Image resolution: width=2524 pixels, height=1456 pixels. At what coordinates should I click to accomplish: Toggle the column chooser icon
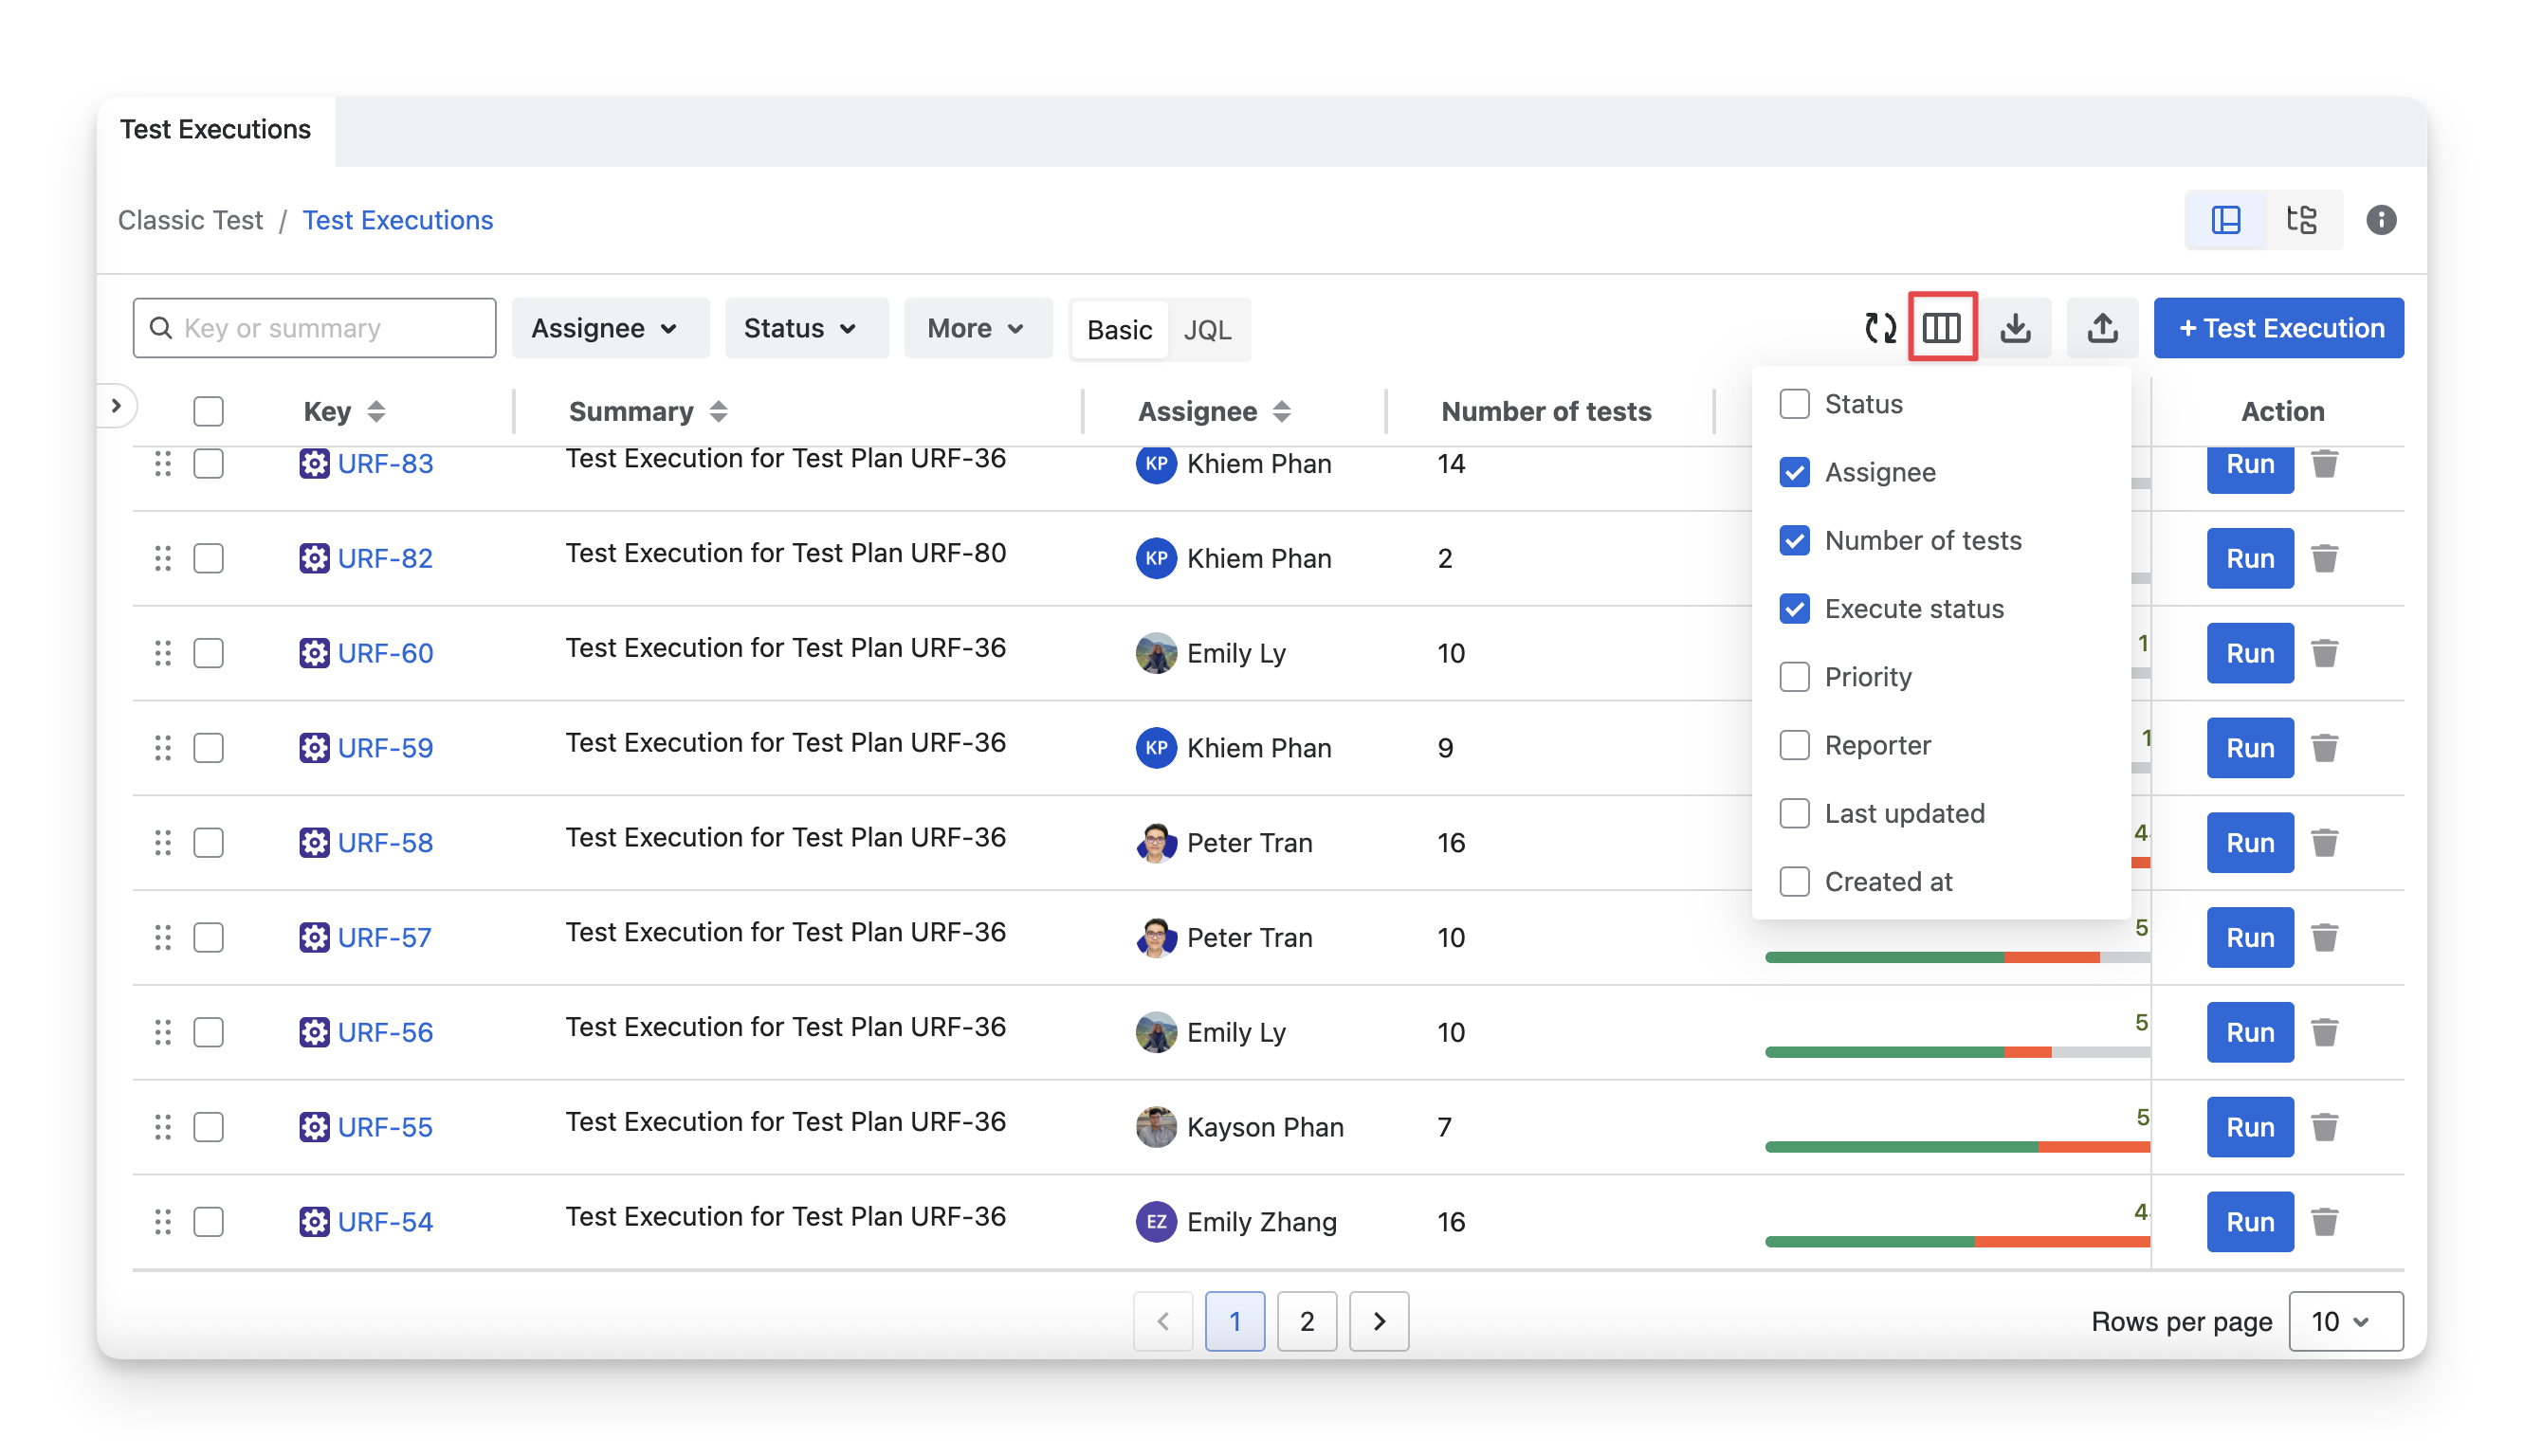(1942, 328)
